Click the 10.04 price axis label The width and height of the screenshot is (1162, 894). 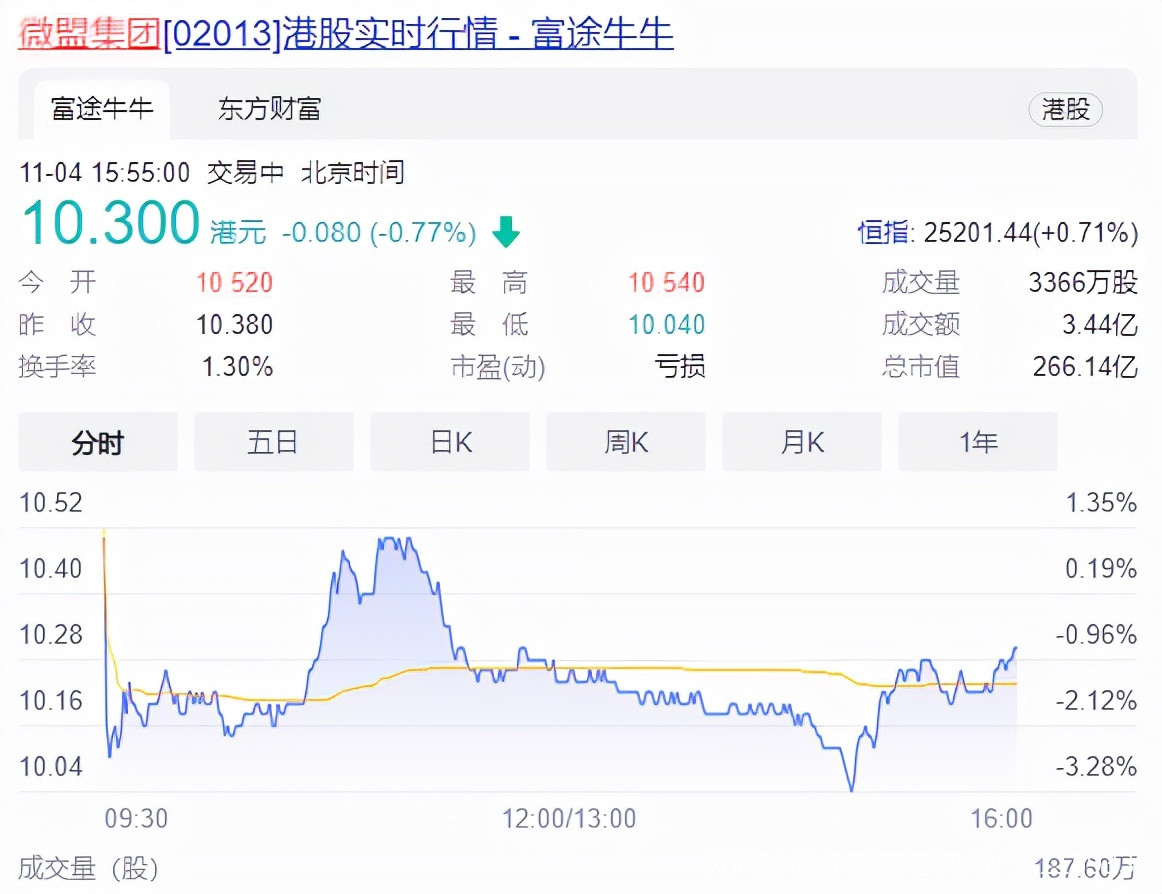[50, 766]
